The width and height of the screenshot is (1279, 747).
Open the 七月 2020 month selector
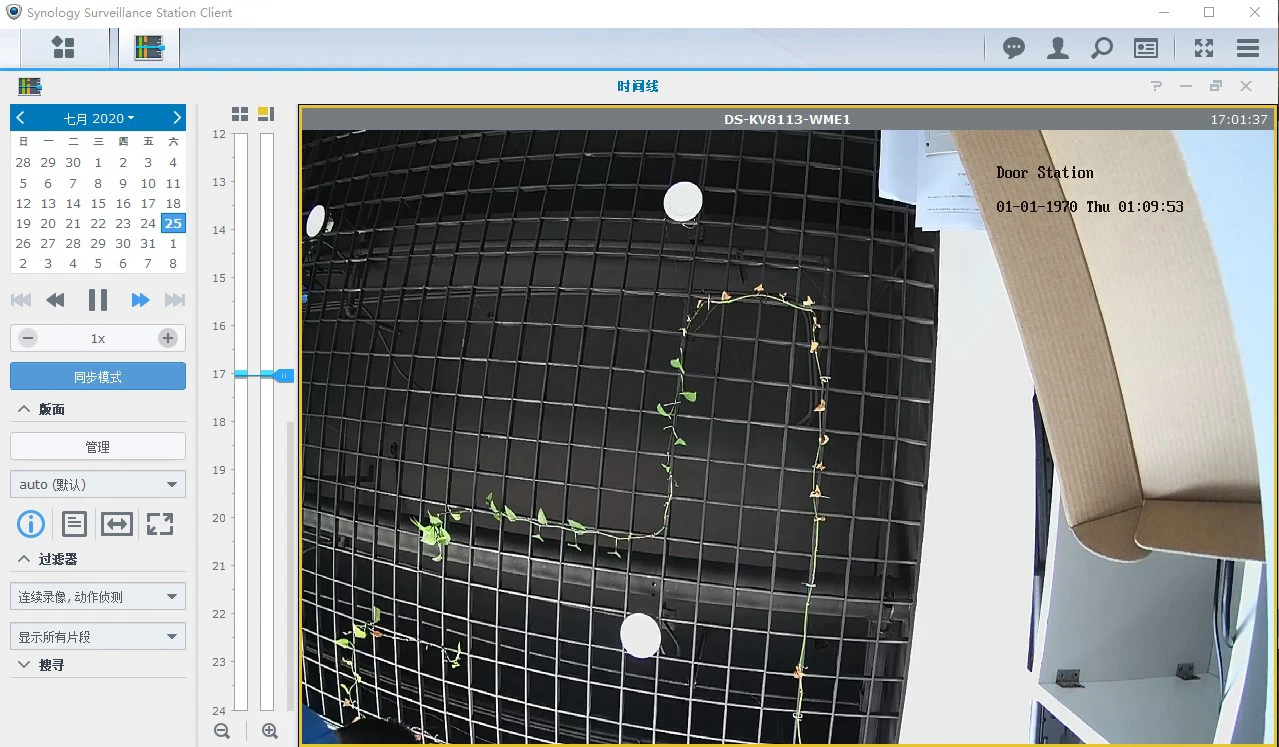tap(99, 118)
